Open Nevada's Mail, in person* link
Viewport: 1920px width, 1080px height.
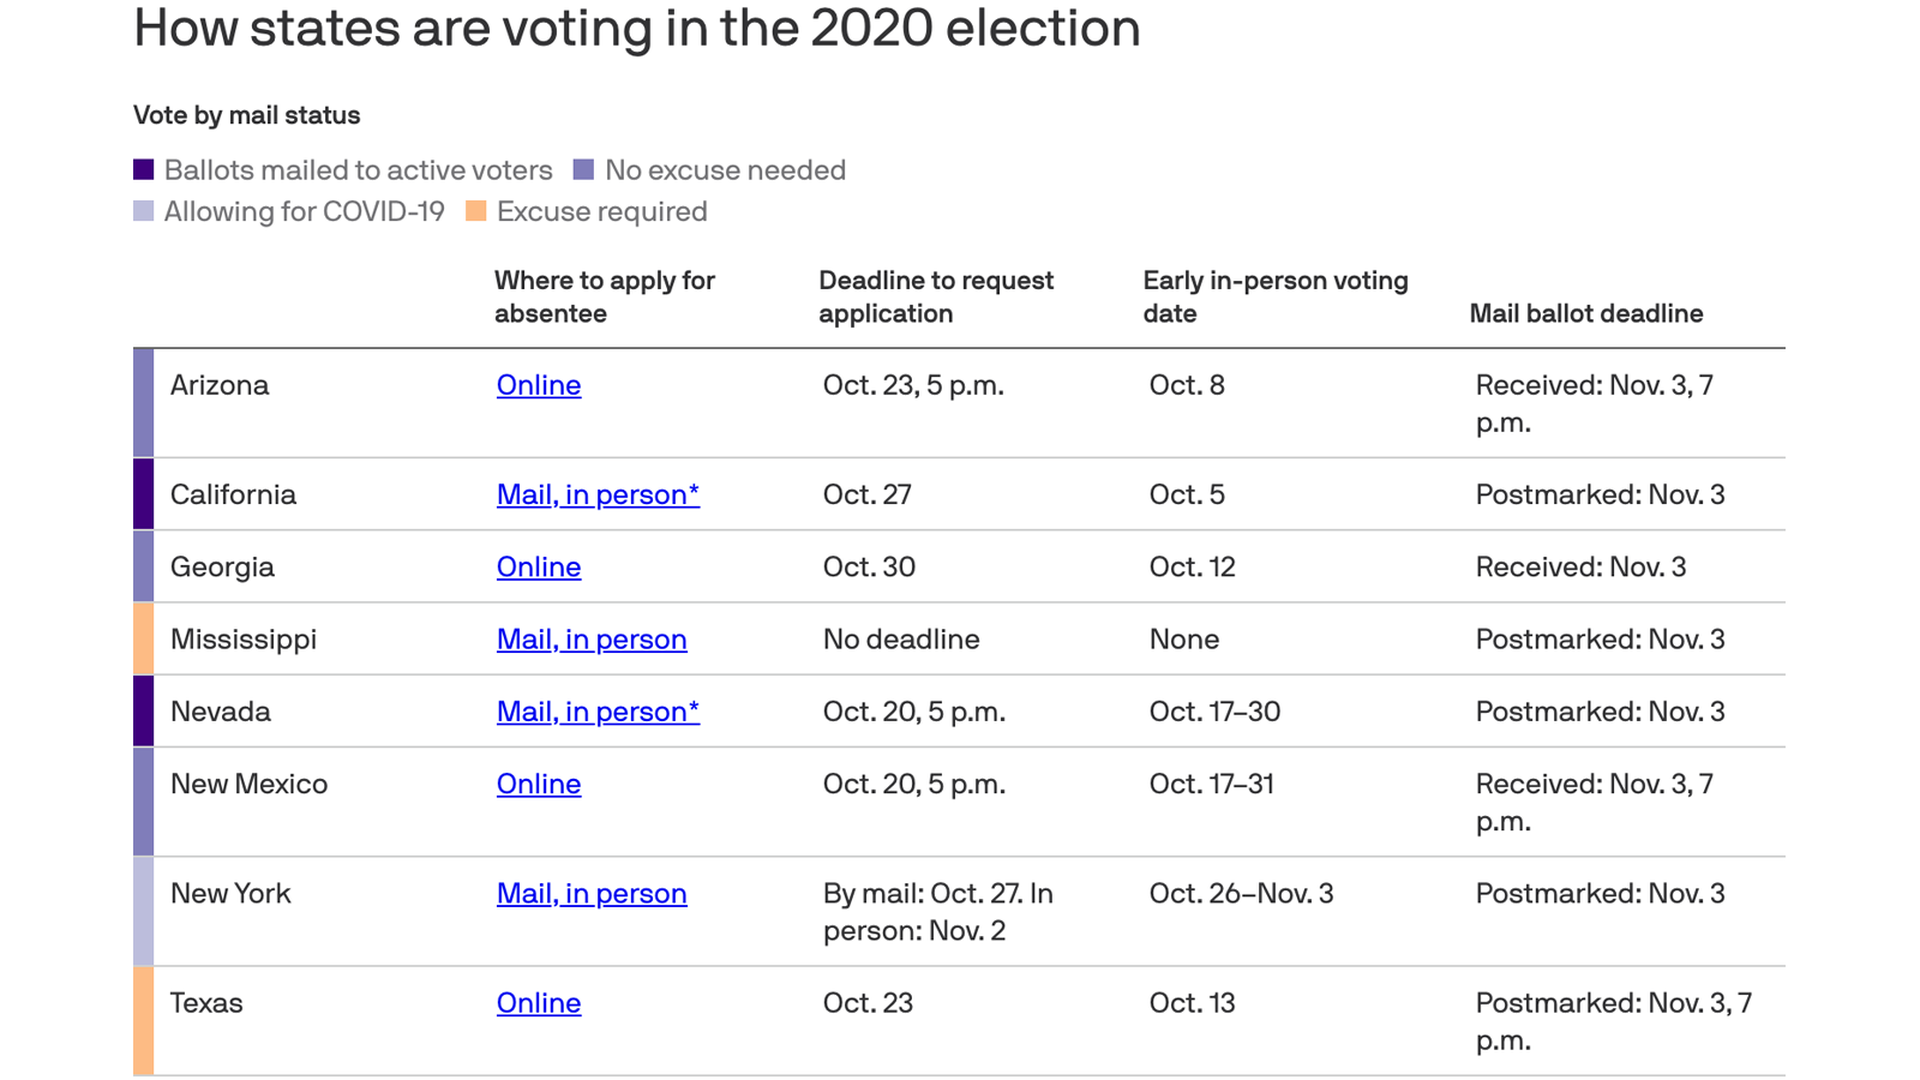pos(598,711)
